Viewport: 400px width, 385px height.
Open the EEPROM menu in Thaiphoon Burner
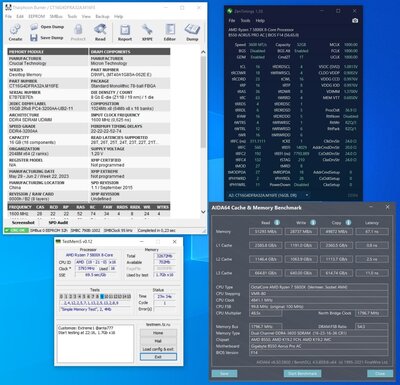pos(36,16)
